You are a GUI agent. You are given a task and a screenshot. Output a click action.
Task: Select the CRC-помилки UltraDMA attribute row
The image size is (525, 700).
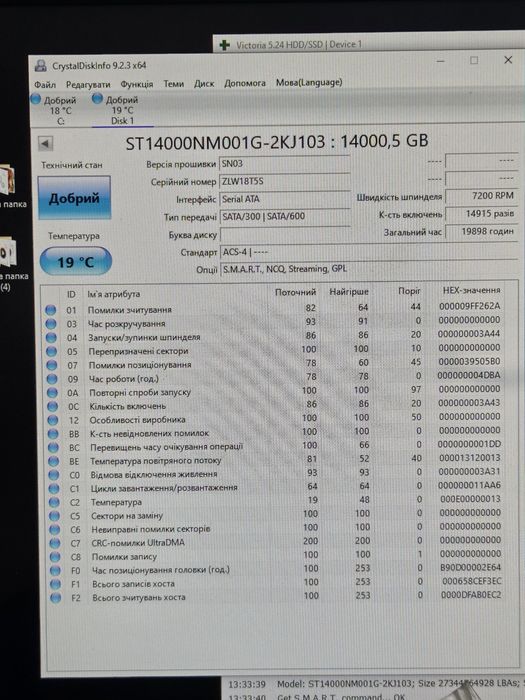click(x=275, y=542)
